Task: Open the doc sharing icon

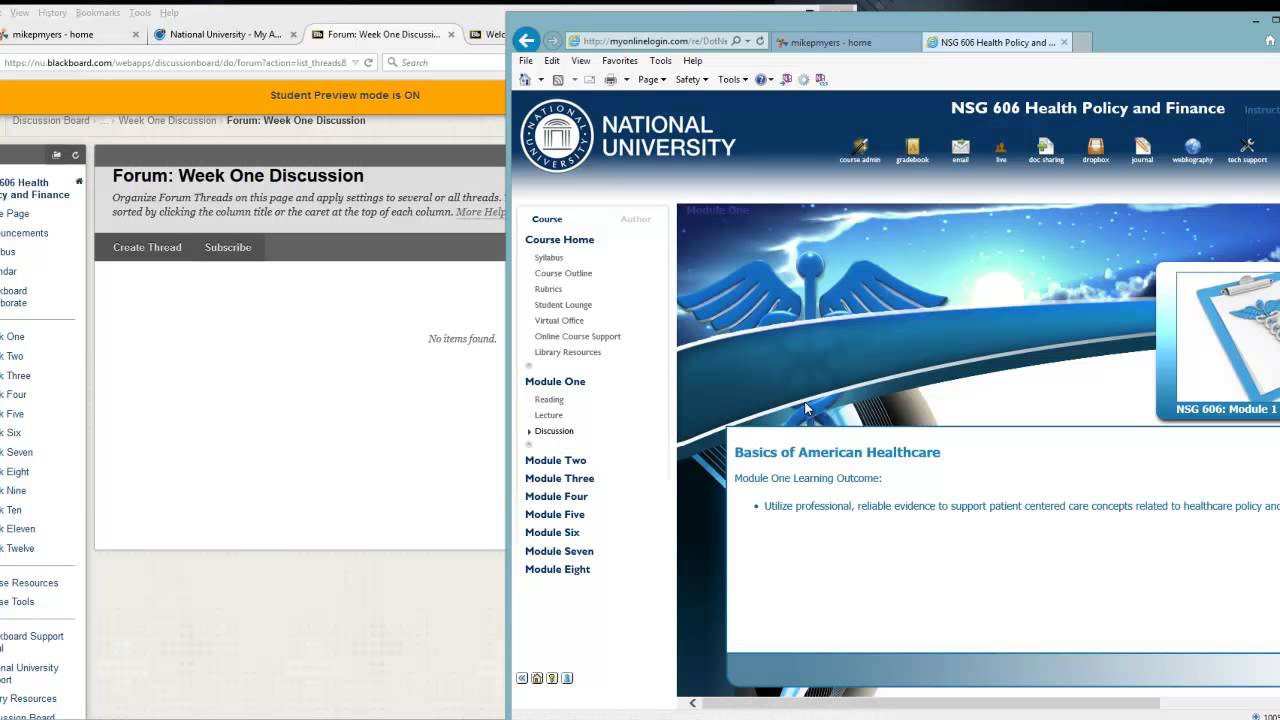Action: click(1046, 147)
